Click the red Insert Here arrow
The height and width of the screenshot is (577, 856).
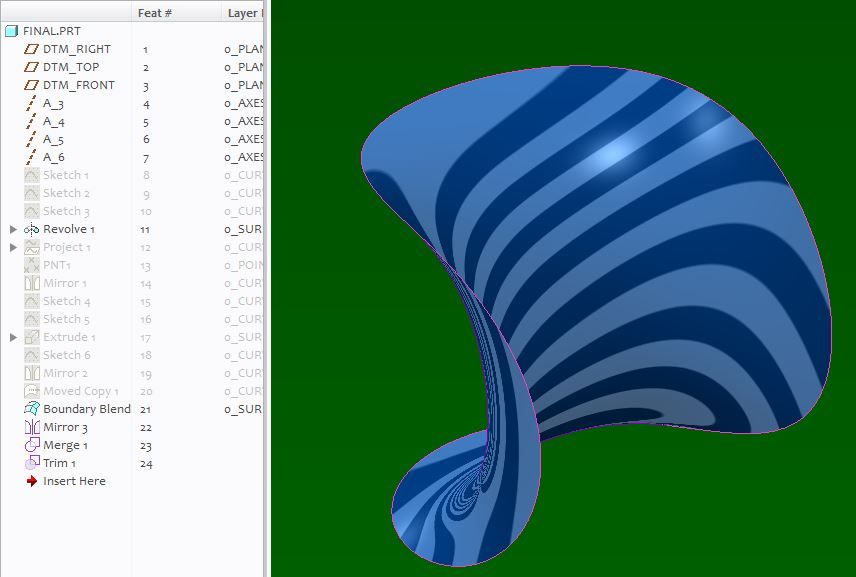tap(32, 481)
